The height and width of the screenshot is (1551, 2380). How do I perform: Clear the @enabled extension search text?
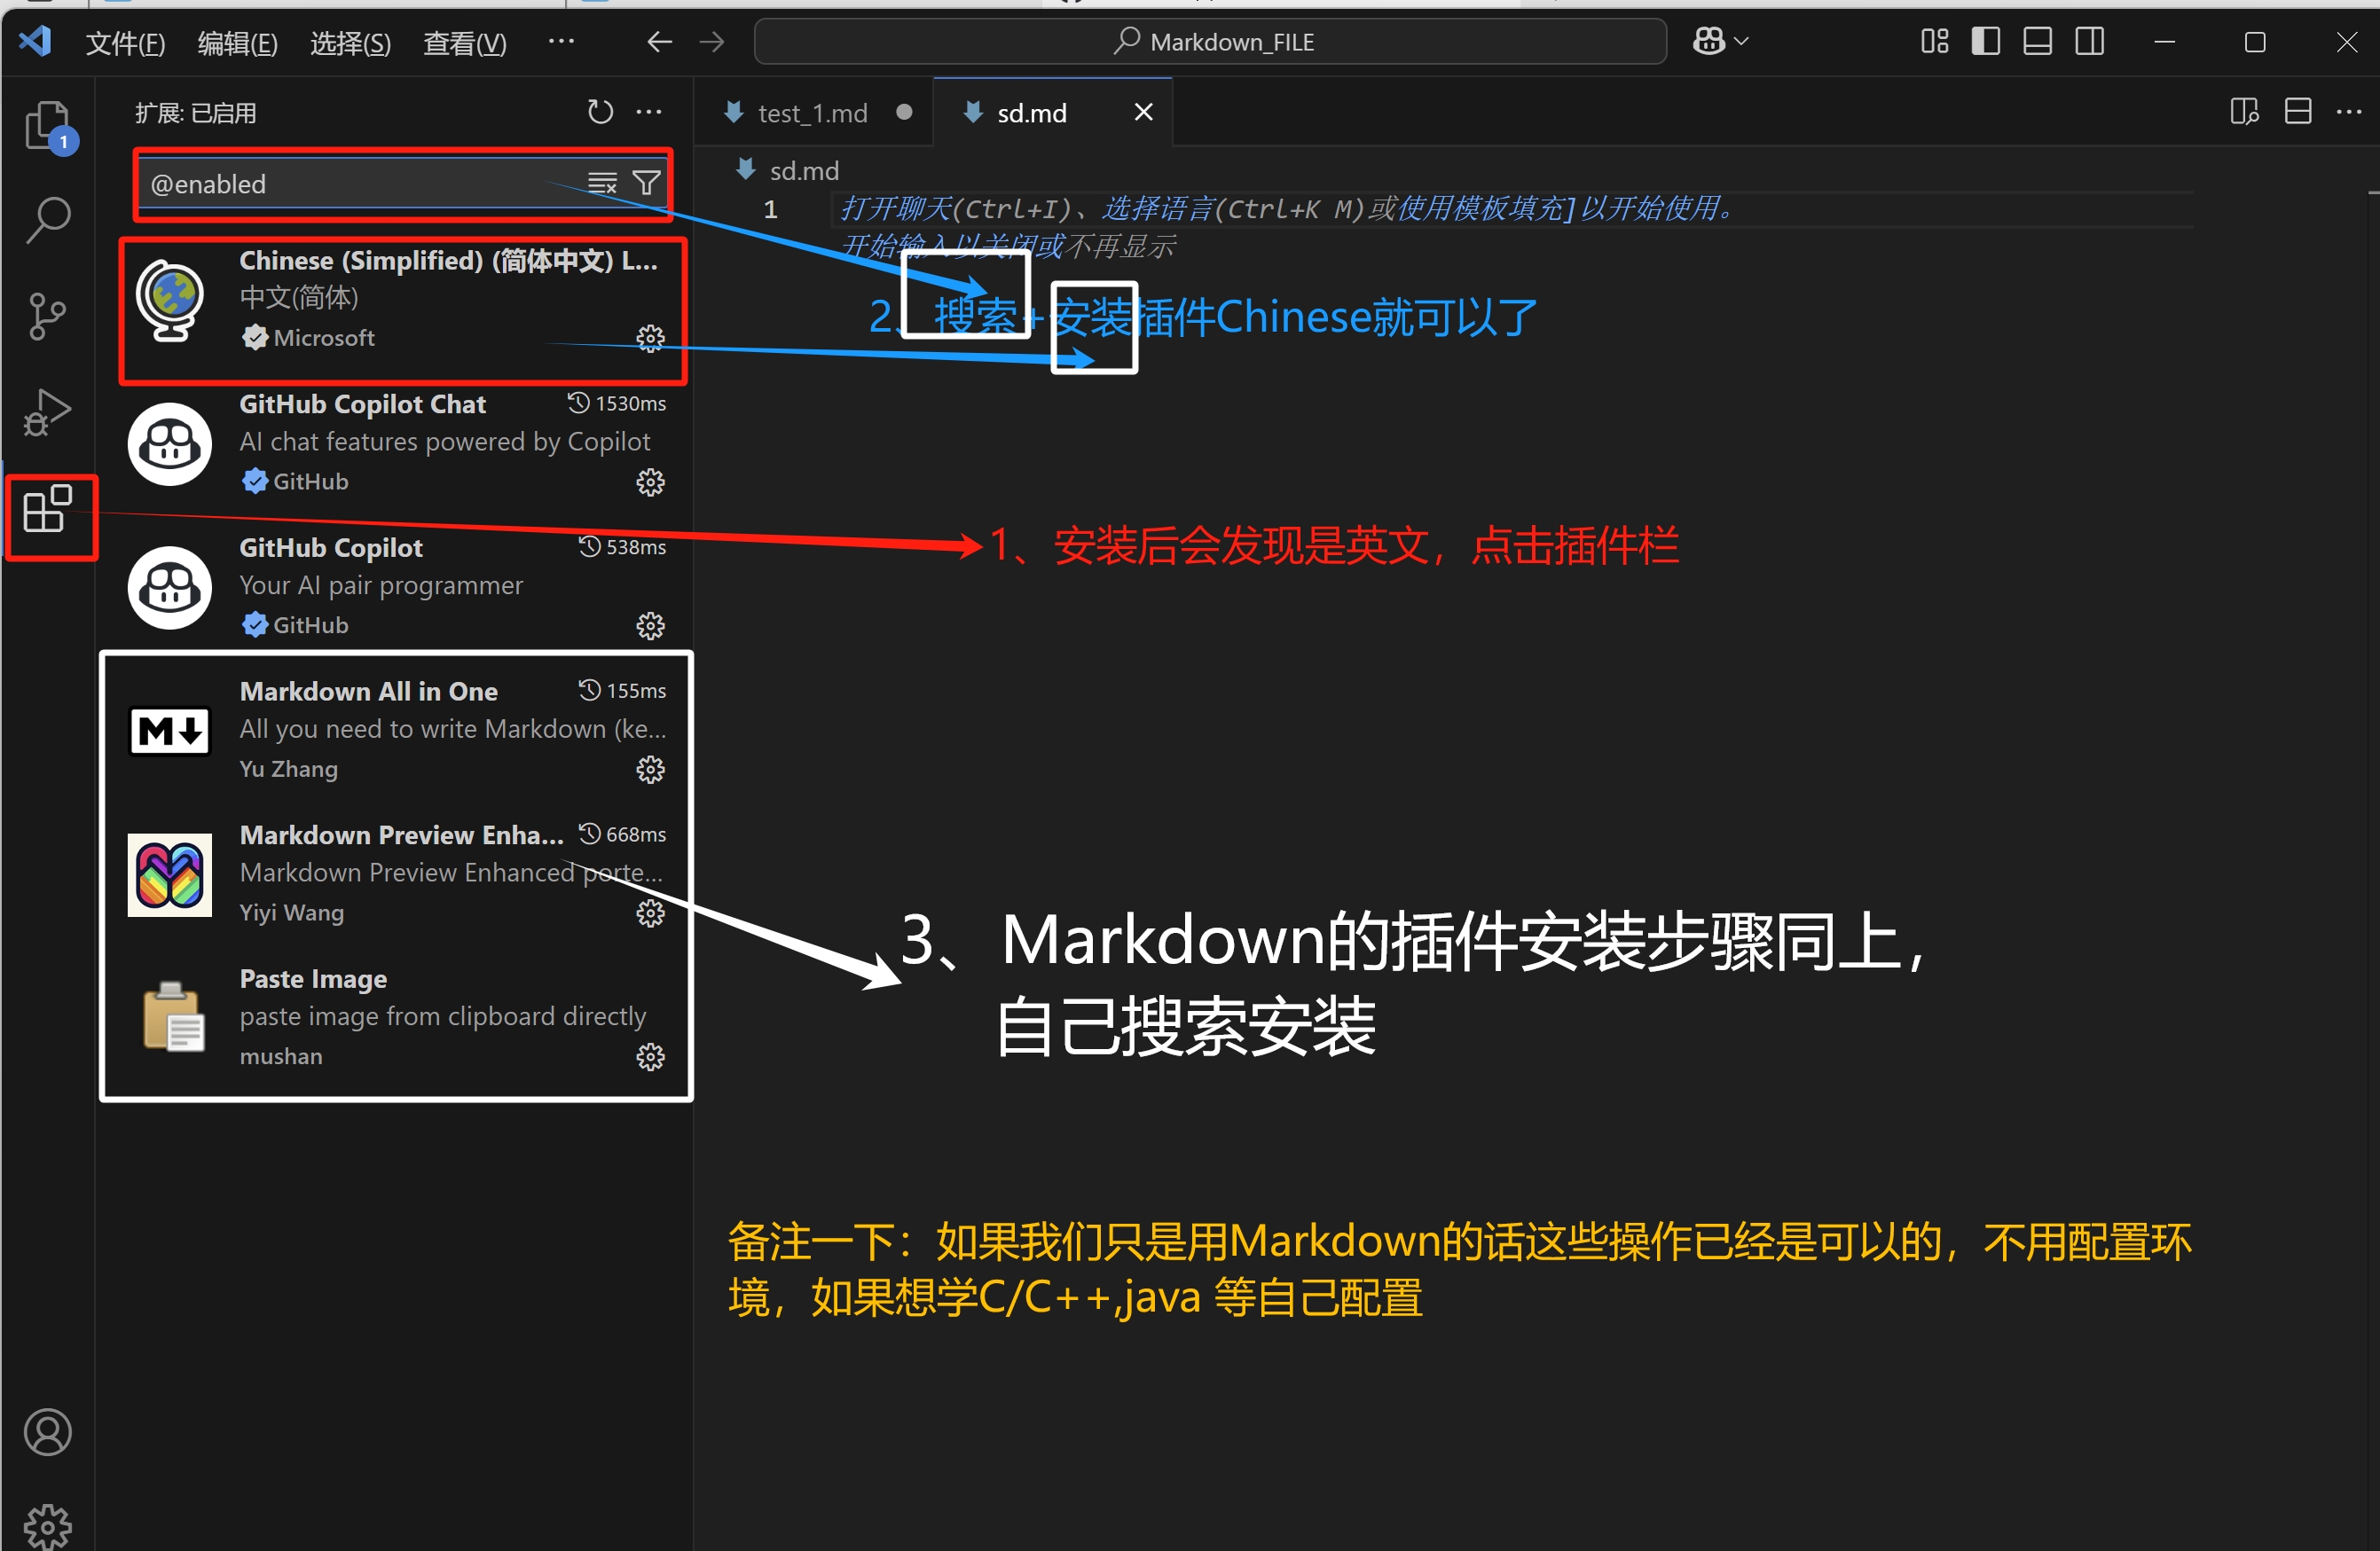tap(601, 182)
